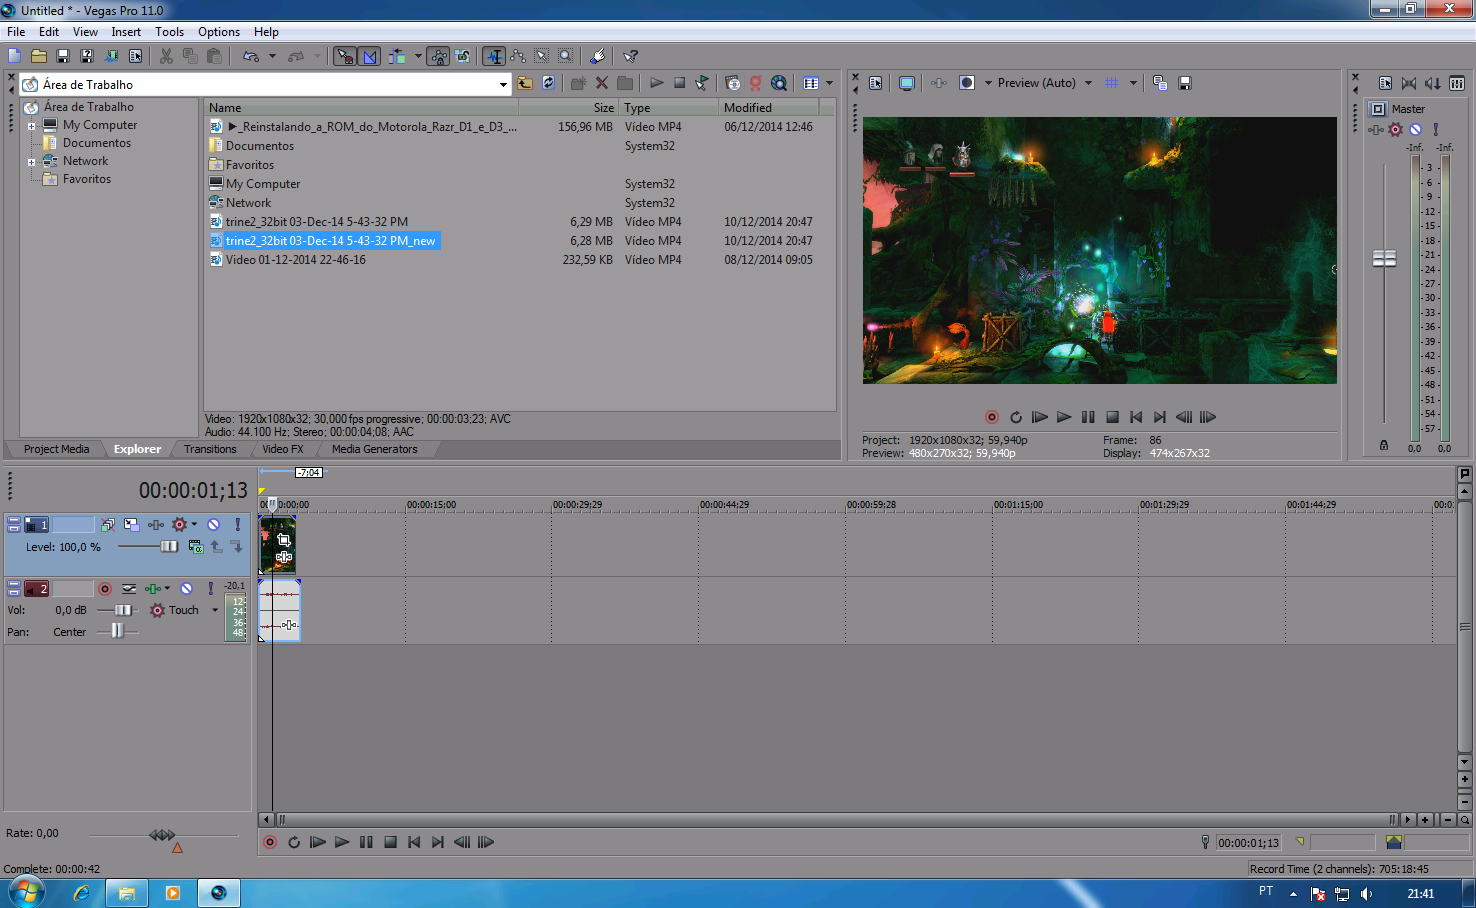The height and width of the screenshot is (908, 1476).
Task: Open Auto Ripple mode dropdown arrow
Action: tap(418, 56)
